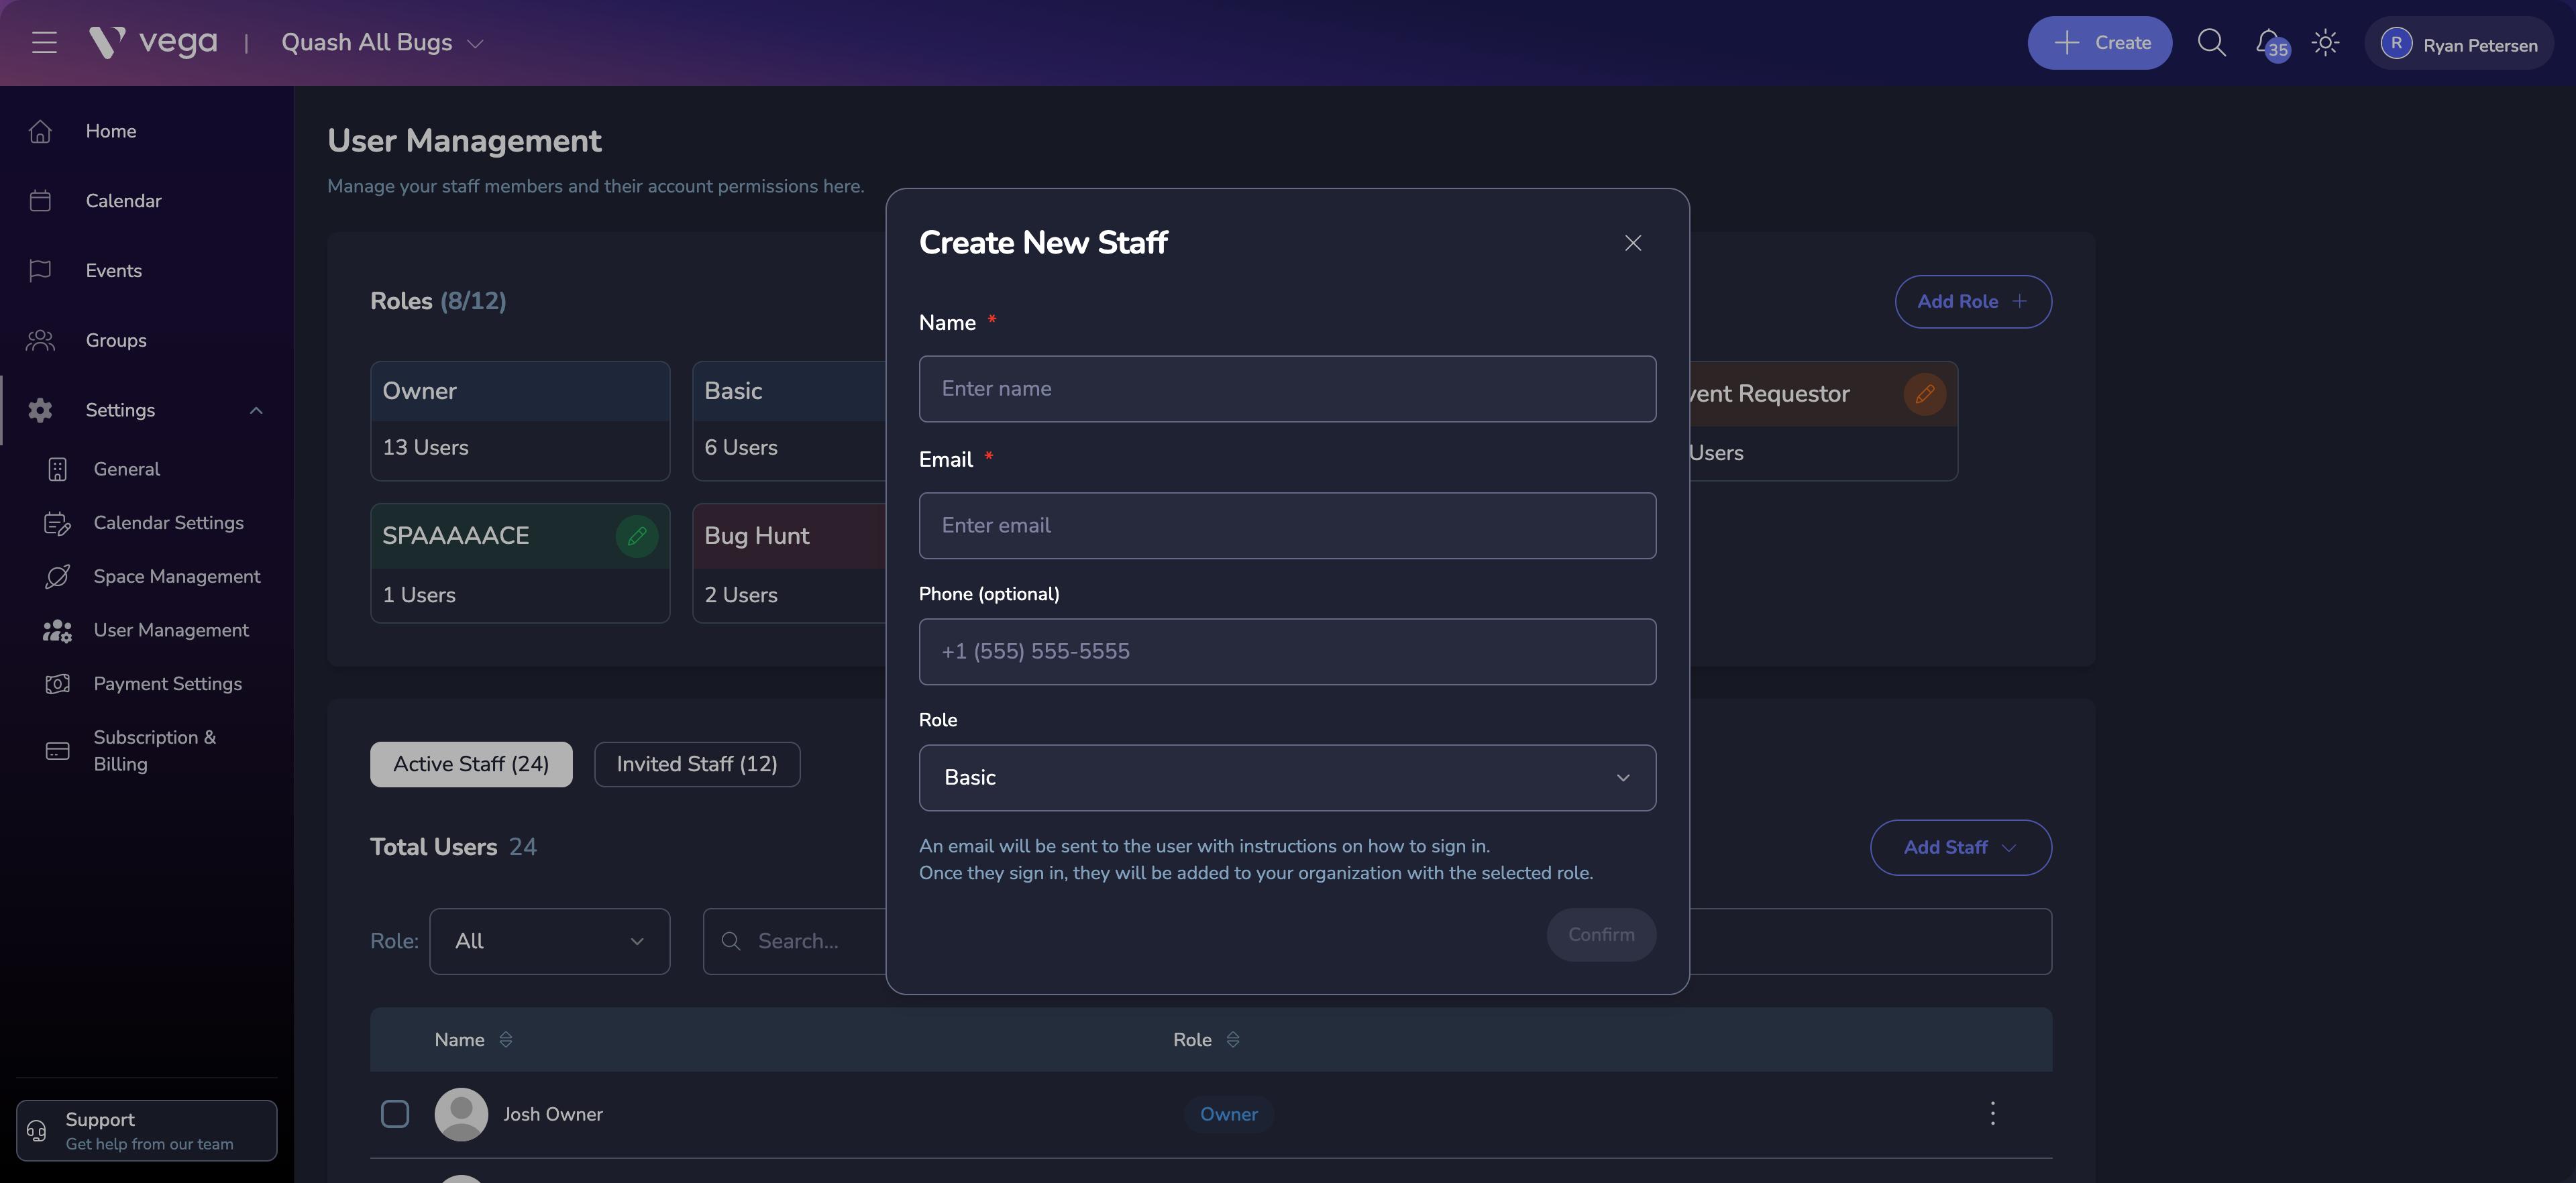The image size is (2576, 1183).
Task: Toggle light mode with the sun icon
Action: (2326, 42)
